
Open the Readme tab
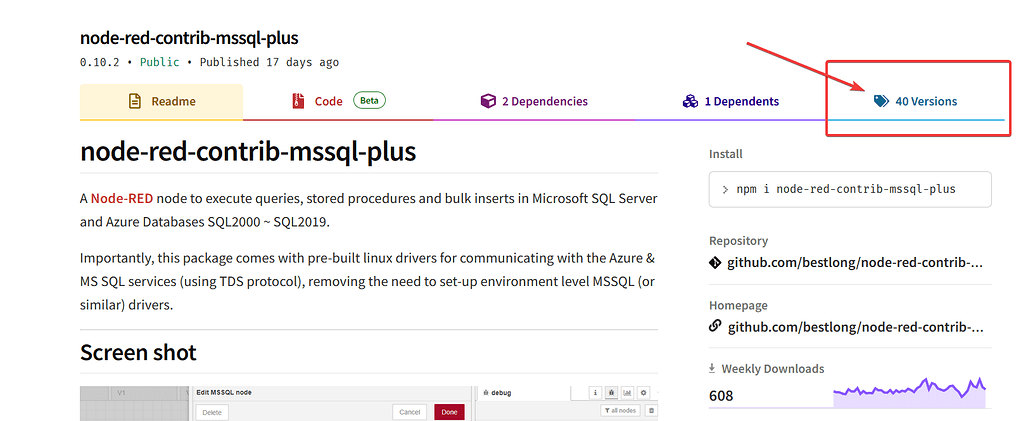tap(161, 101)
